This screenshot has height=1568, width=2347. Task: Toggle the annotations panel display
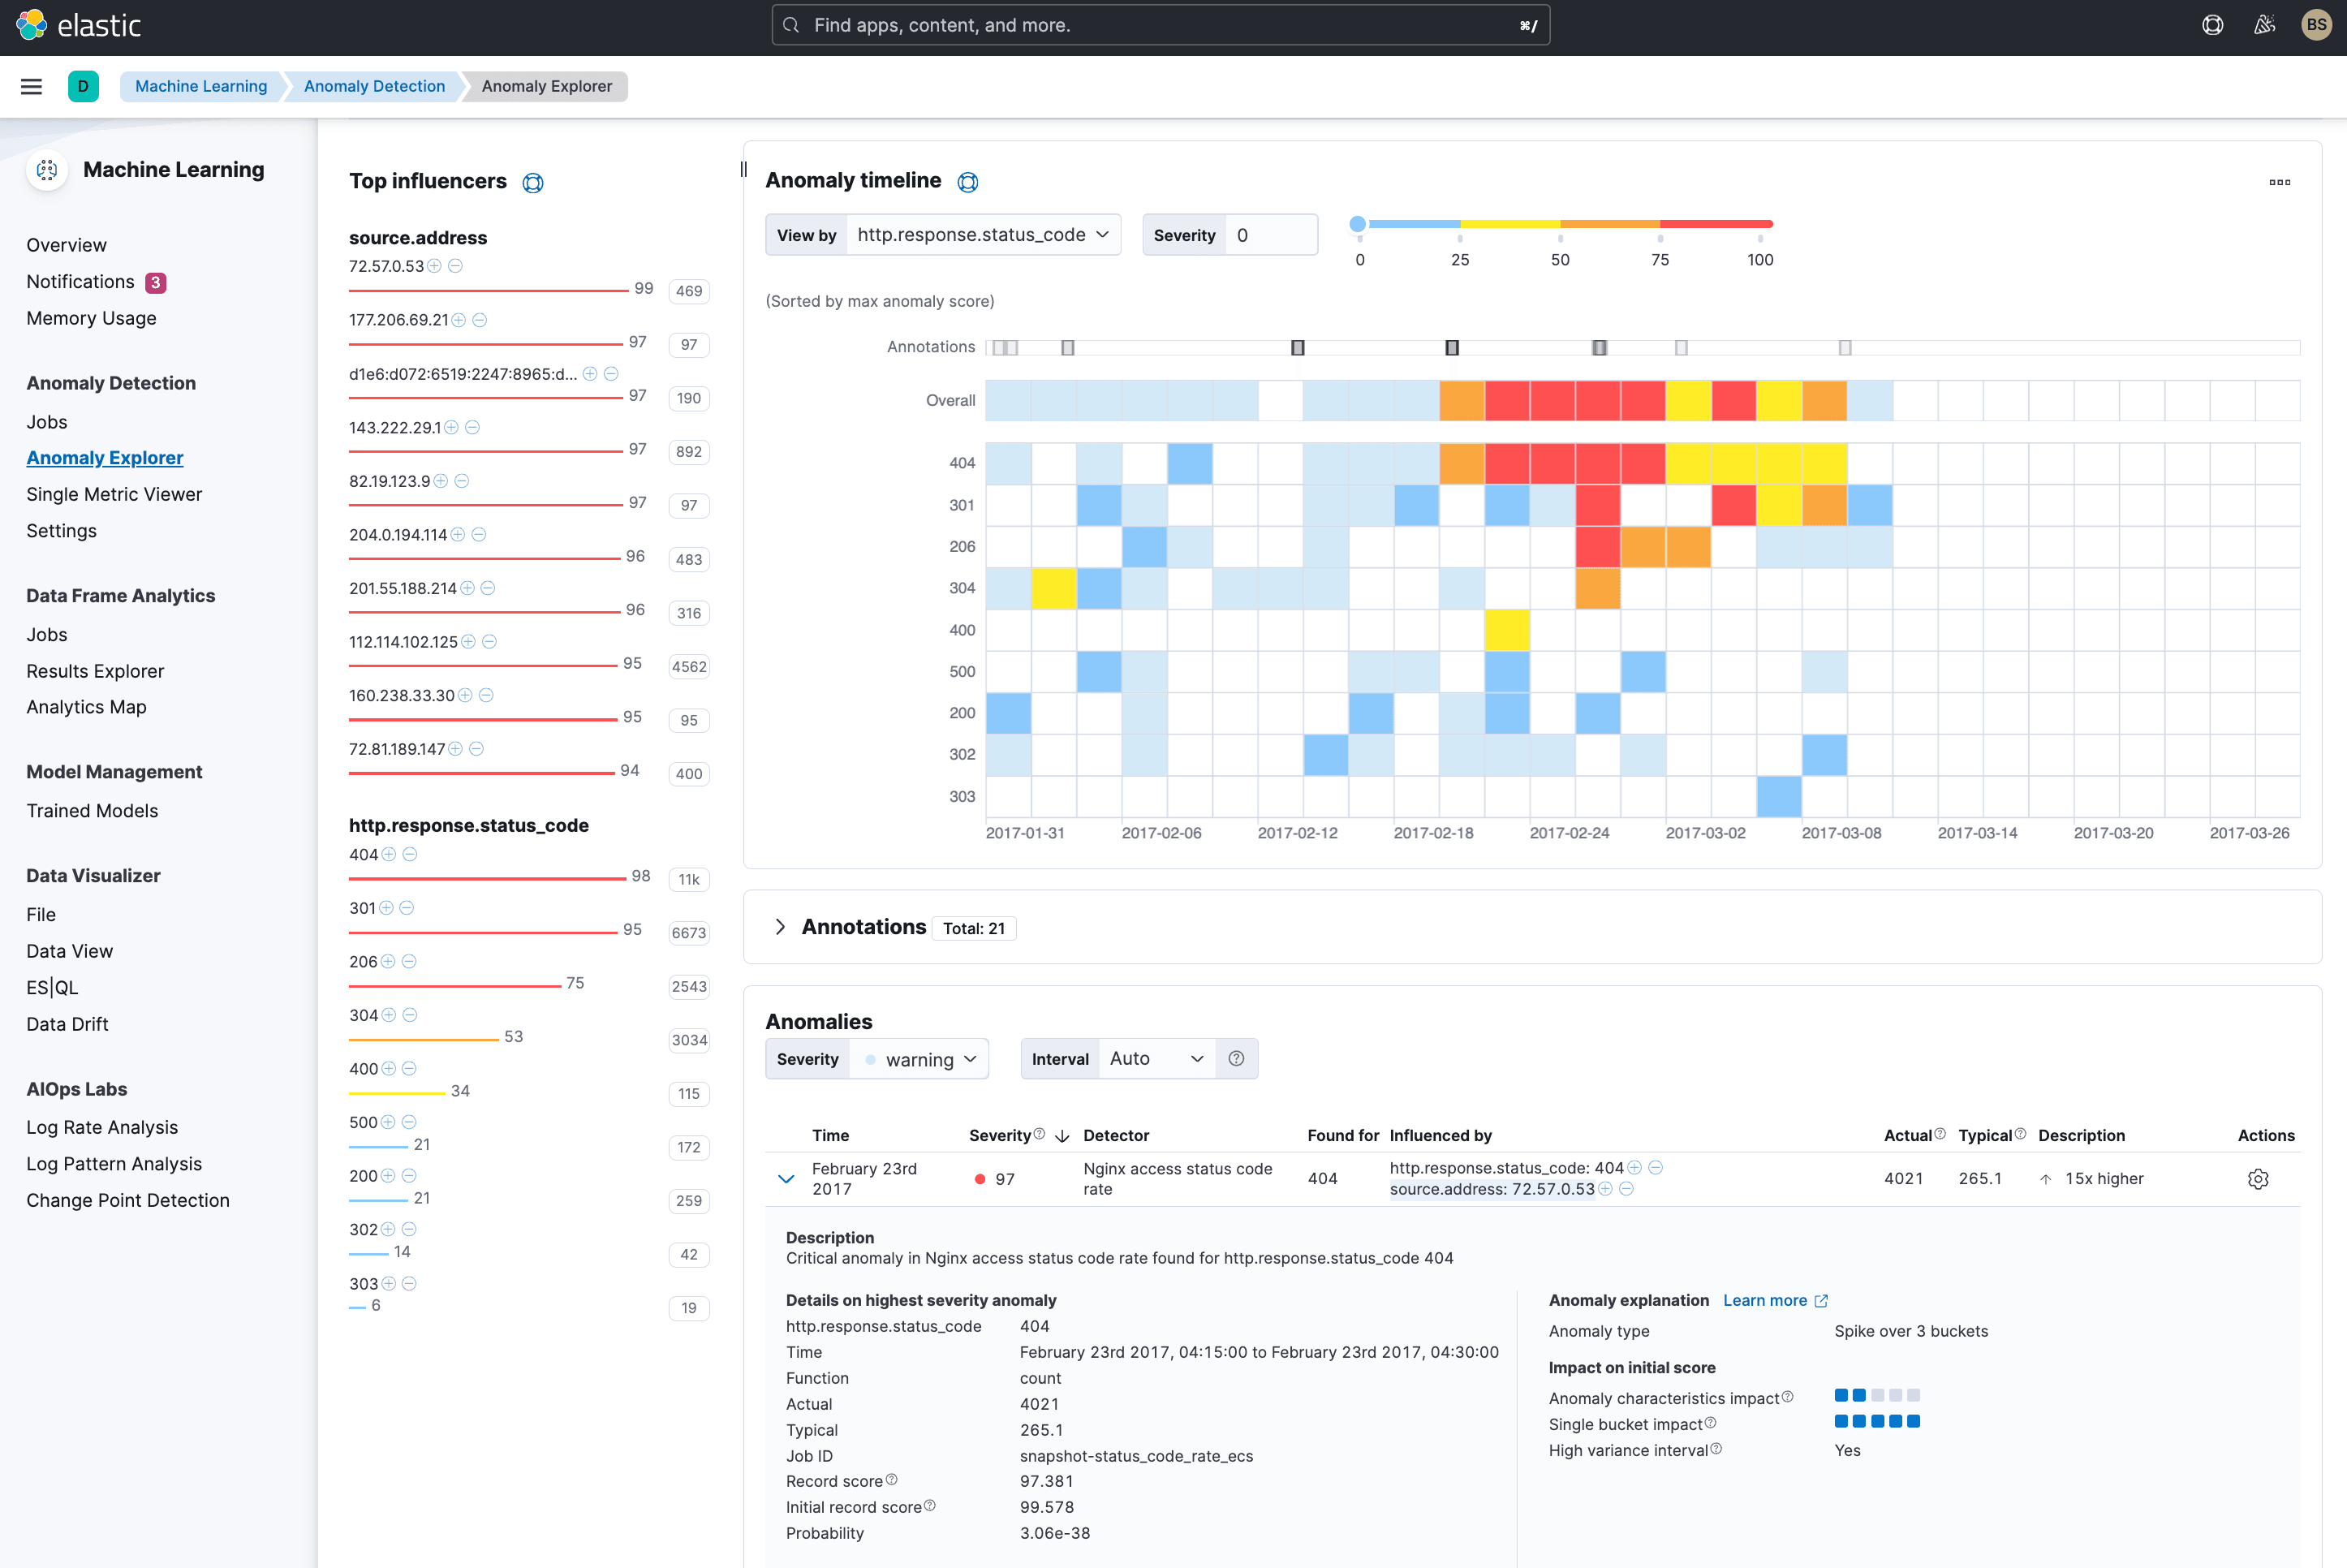pos(779,926)
